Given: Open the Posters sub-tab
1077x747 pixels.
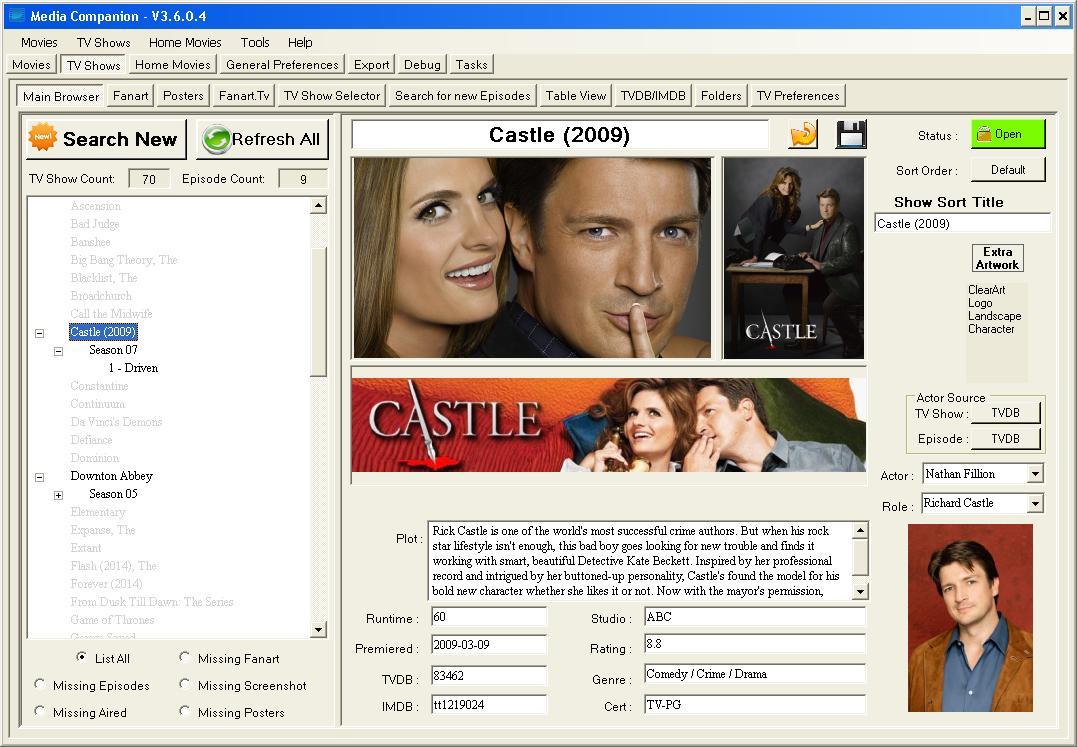Looking at the screenshot, I should 183,95.
